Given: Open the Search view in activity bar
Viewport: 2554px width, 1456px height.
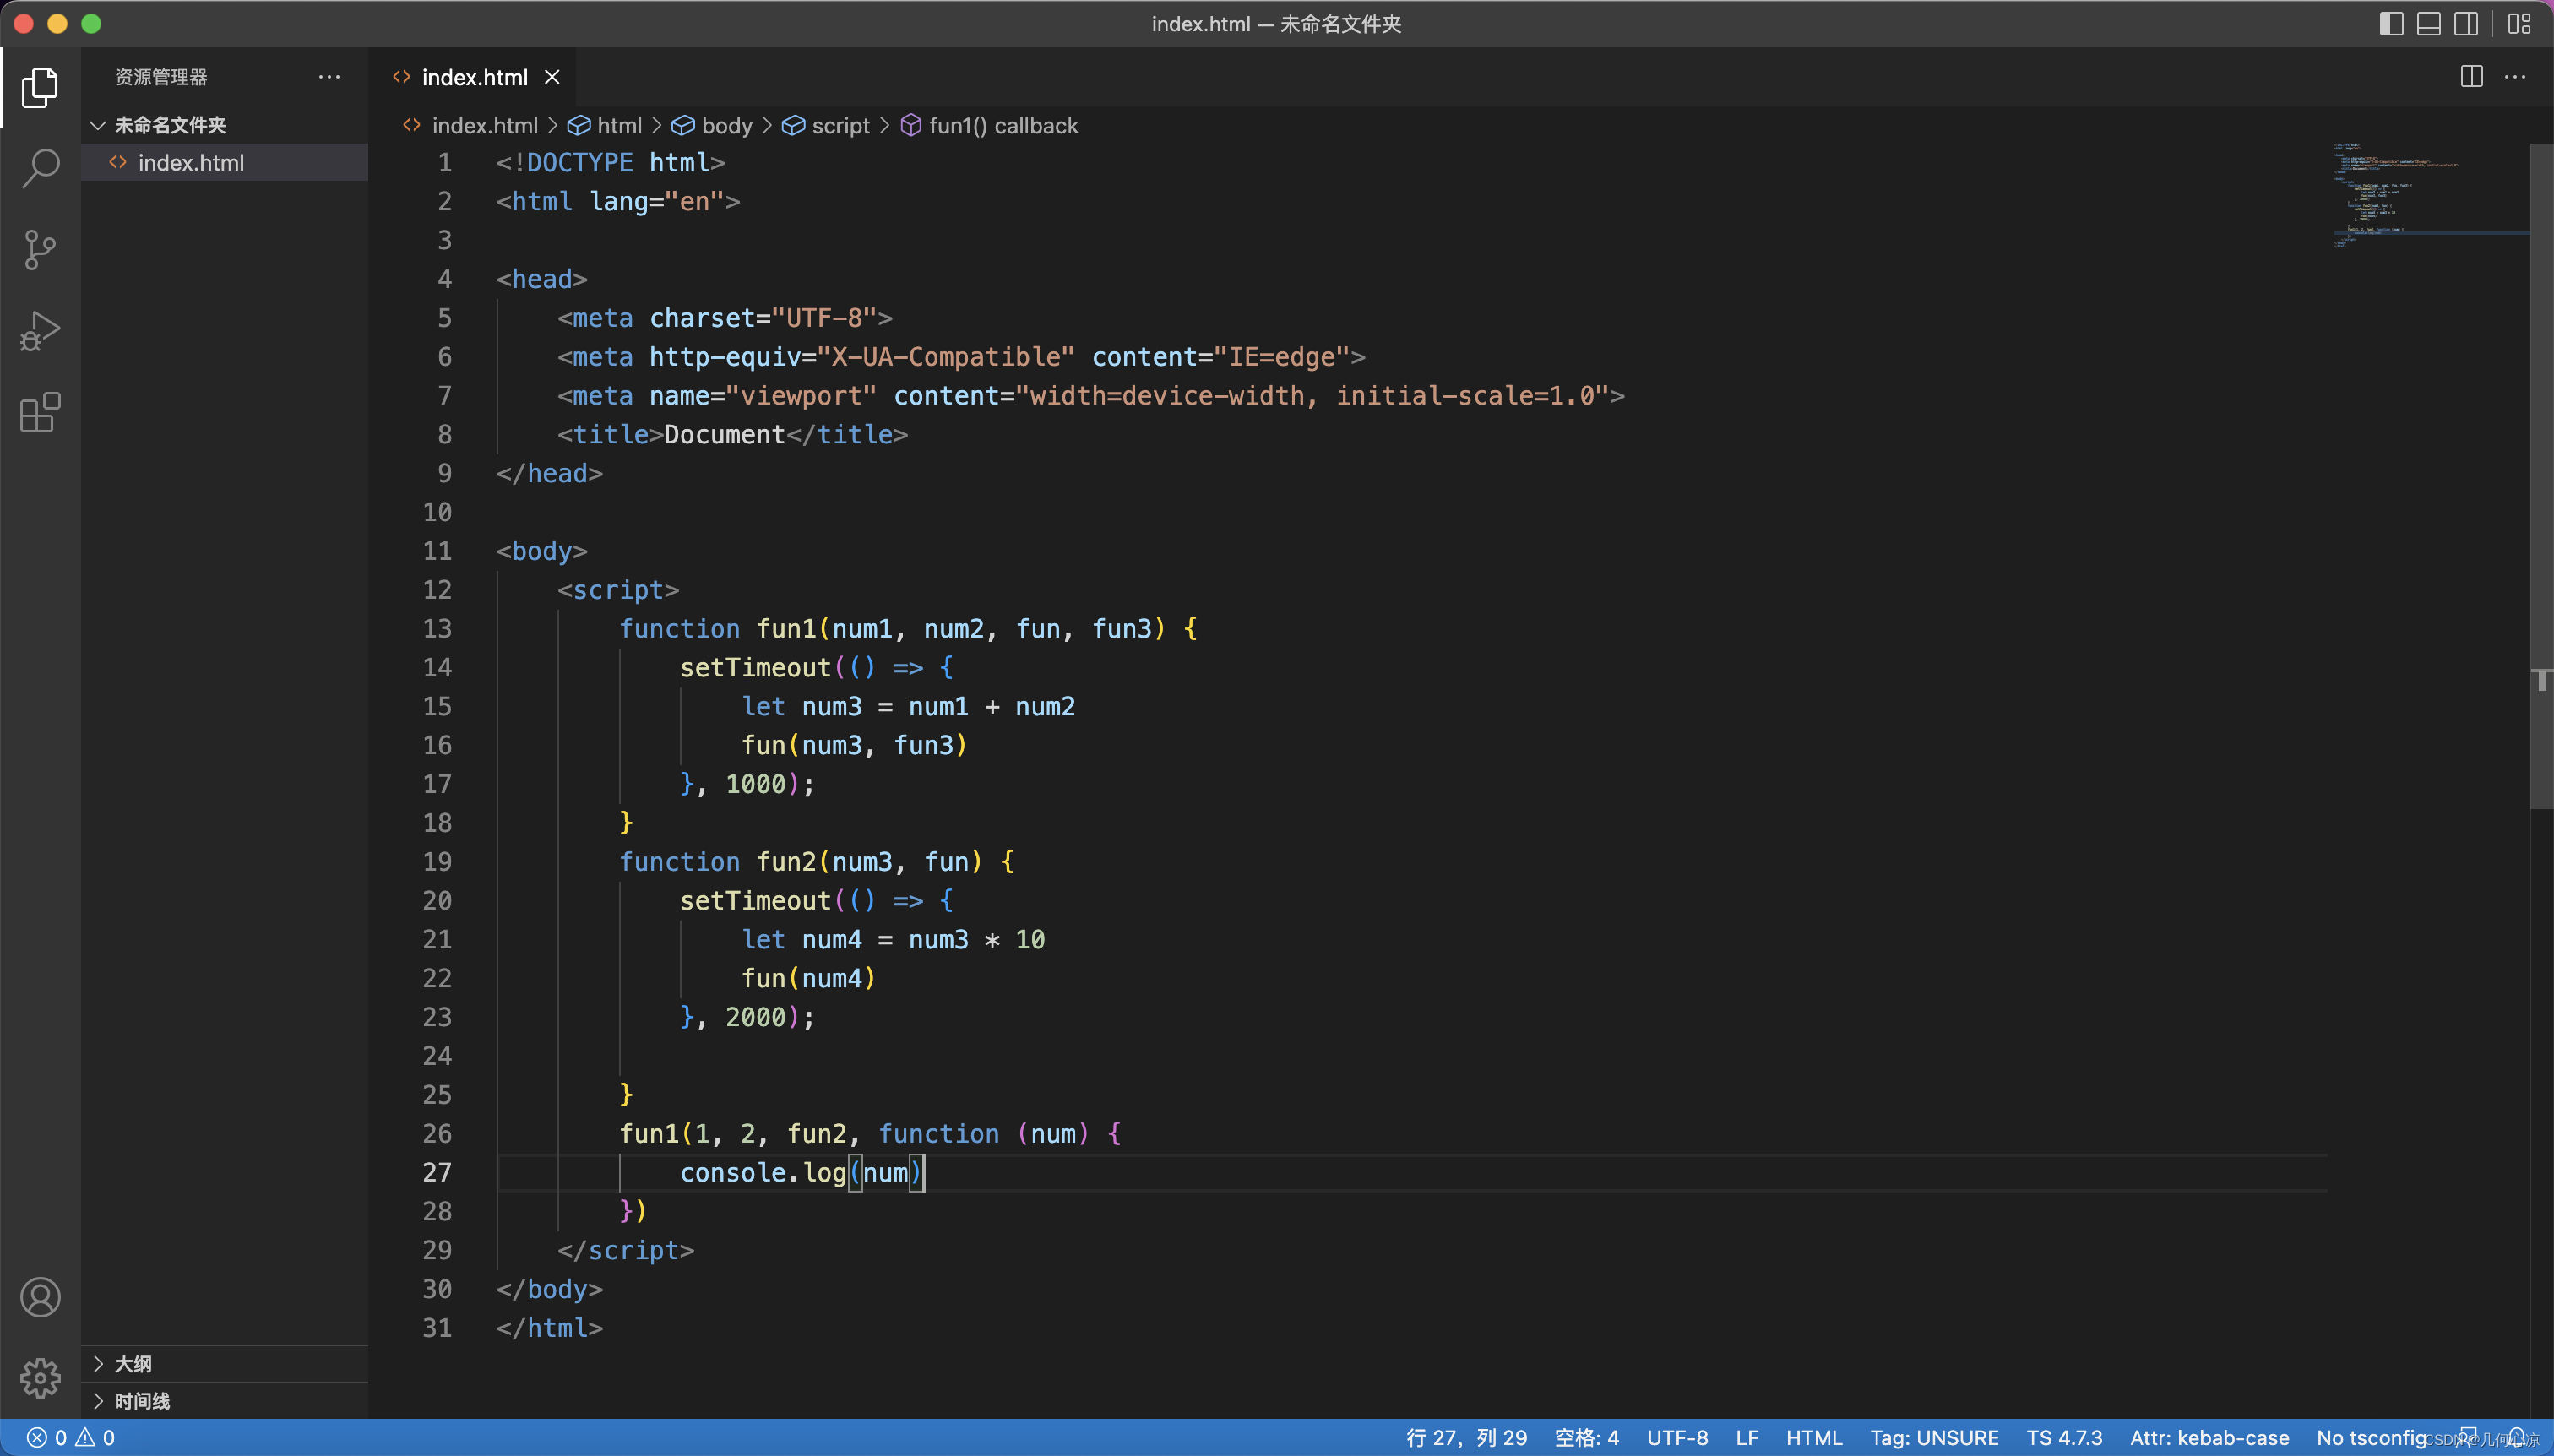Looking at the screenshot, I should pos(40,168).
